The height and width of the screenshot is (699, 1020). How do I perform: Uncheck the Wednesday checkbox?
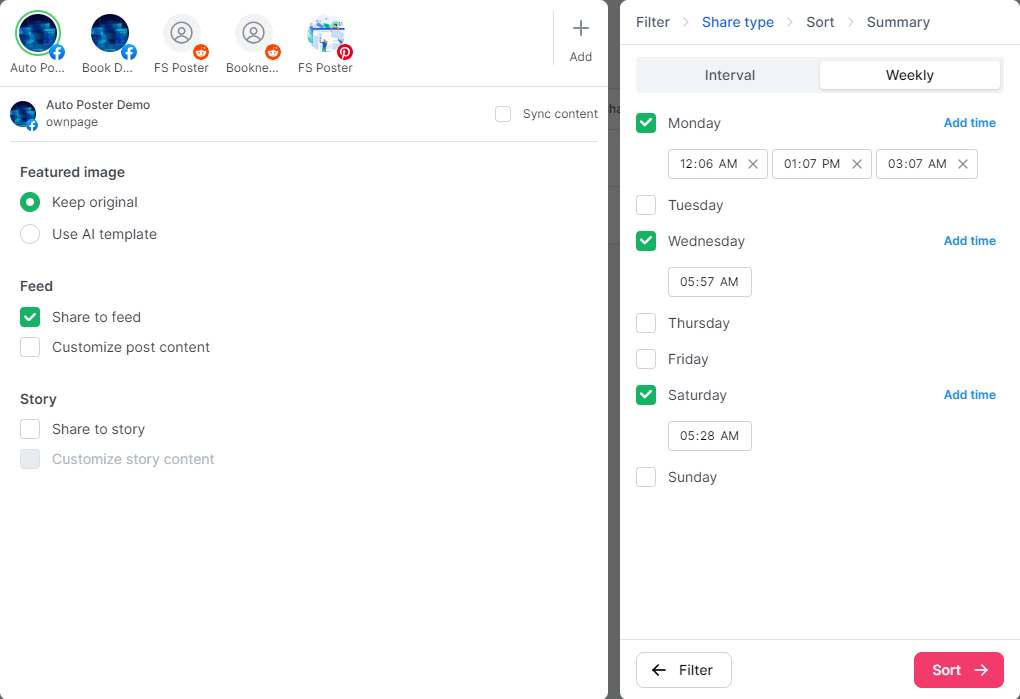pos(646,241)
